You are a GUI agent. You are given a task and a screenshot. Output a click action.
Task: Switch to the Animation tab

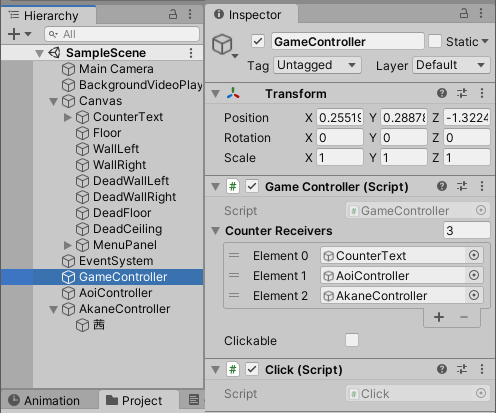[x=49, y=400]
